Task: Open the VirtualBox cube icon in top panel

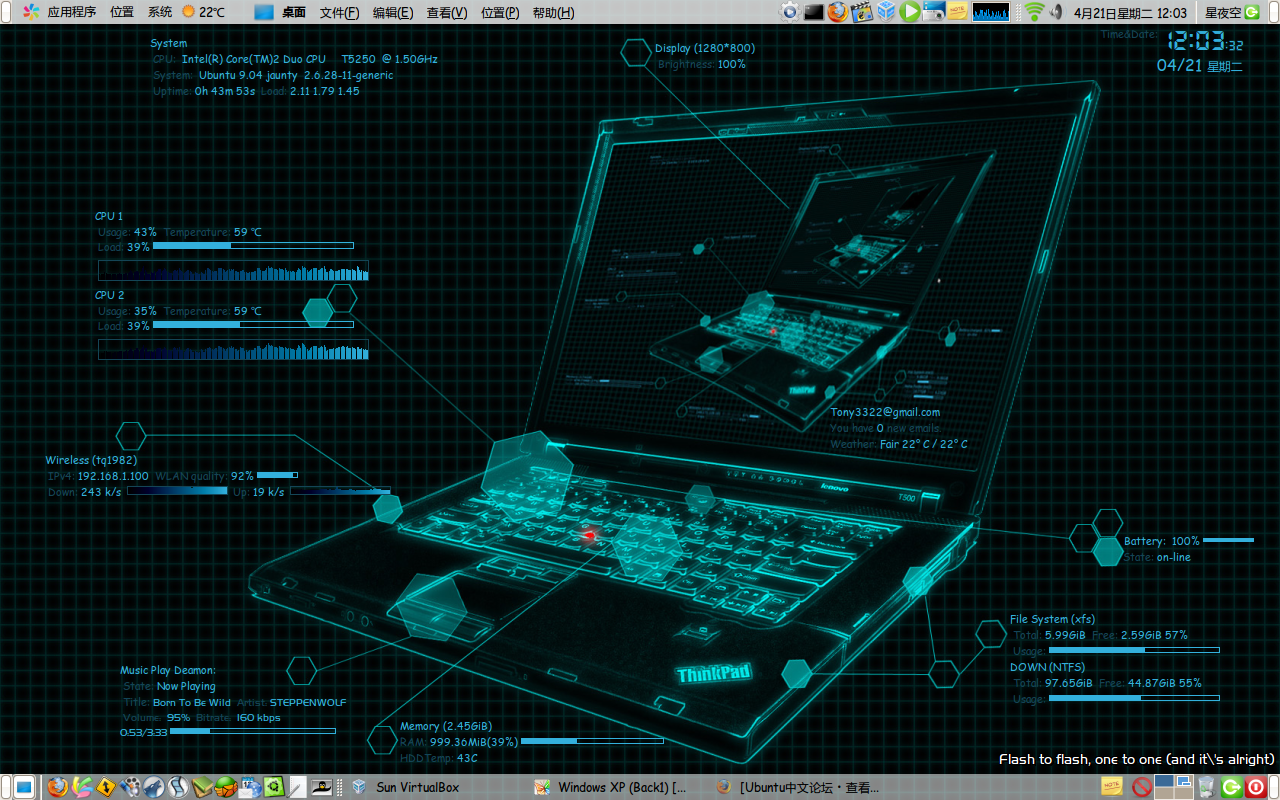Action: [886, 12]
